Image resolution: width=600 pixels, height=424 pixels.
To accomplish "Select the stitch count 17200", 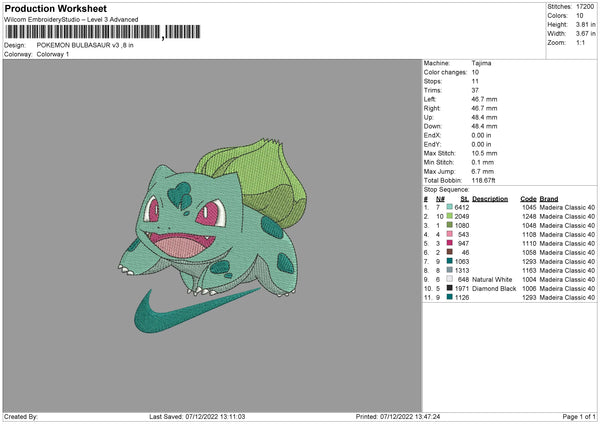I will [x=585, y=7].
